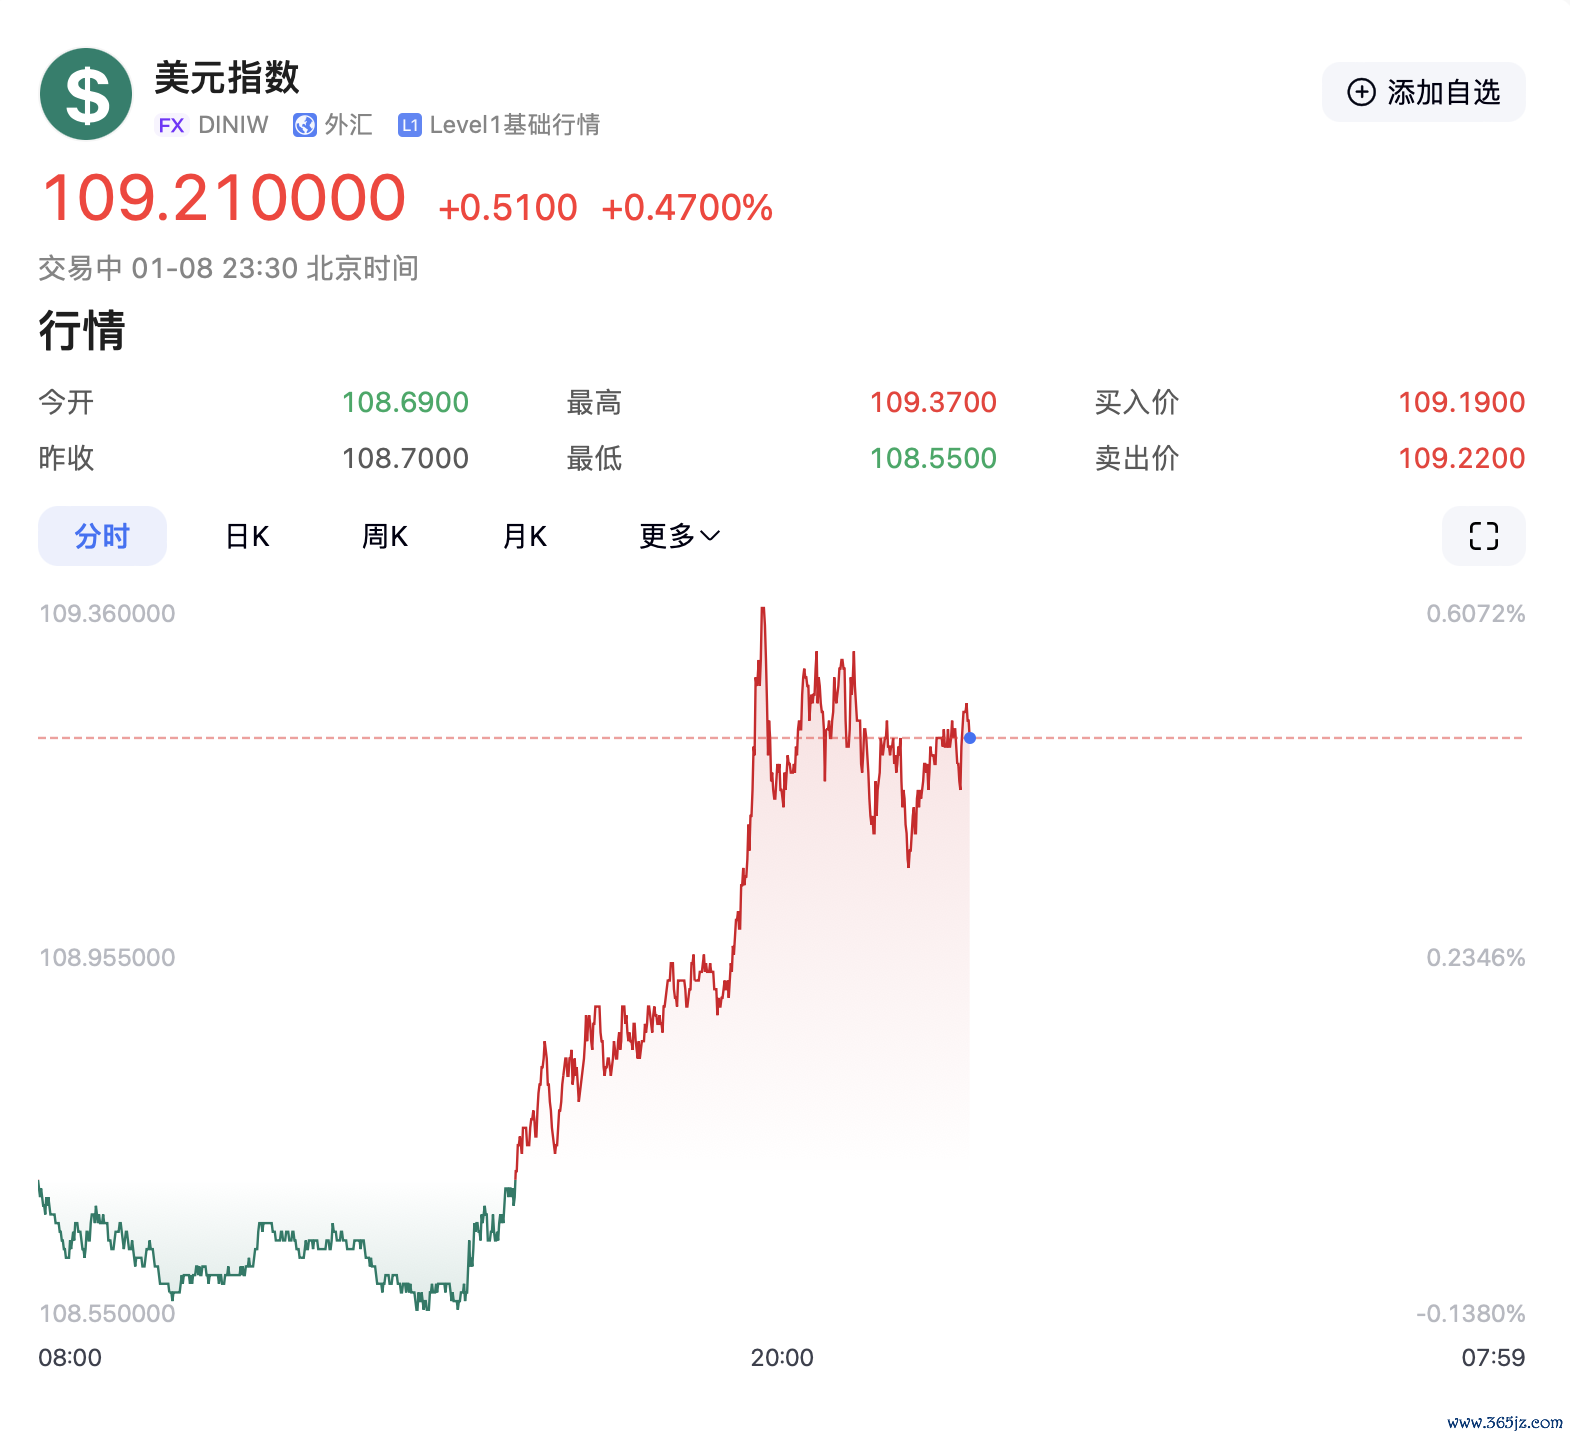Screen dimensions: 1570x1438
Task: Click the DINIW ticker symbol
Action: pyautogui.click(x=233, y=125)
